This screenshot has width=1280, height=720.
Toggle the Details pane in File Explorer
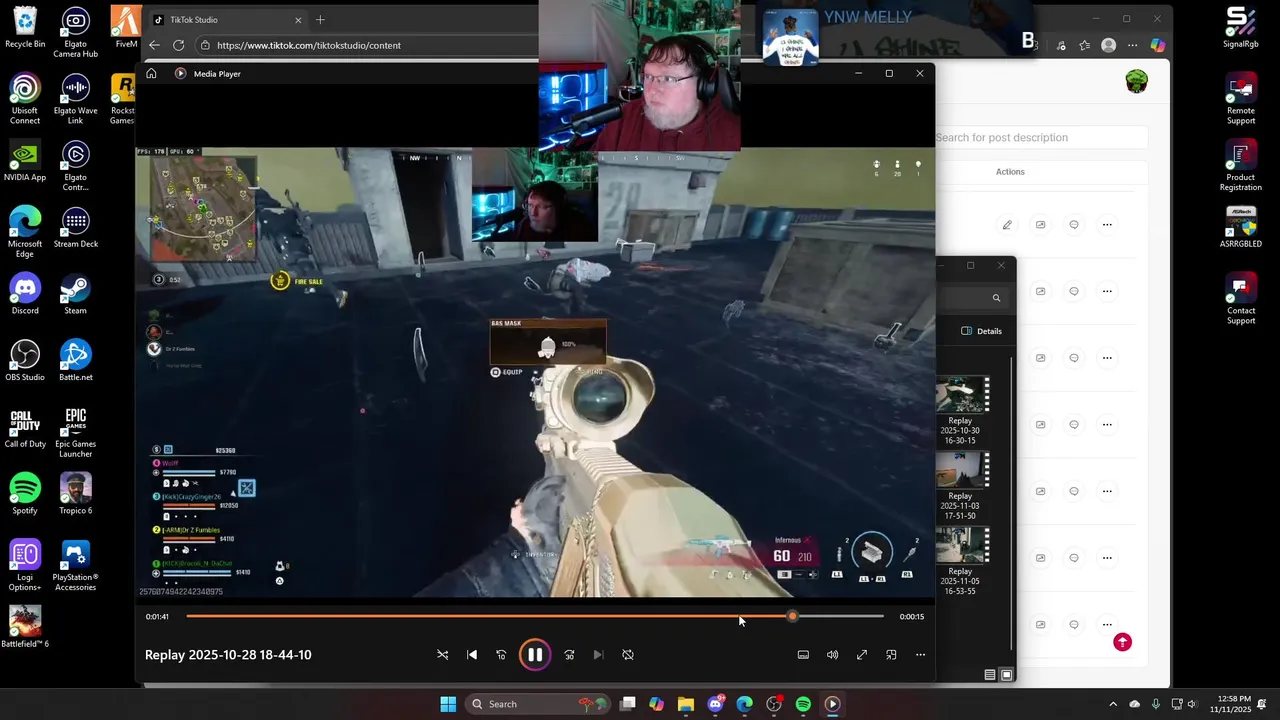981,331
